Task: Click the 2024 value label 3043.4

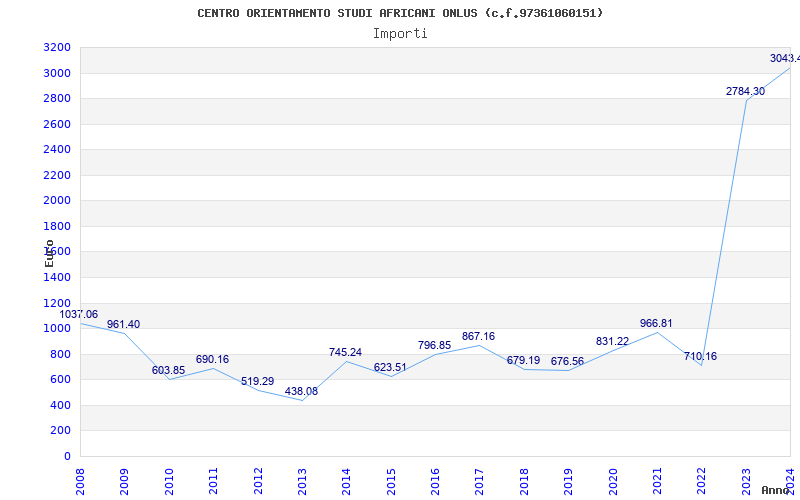Action: (785, 59)
